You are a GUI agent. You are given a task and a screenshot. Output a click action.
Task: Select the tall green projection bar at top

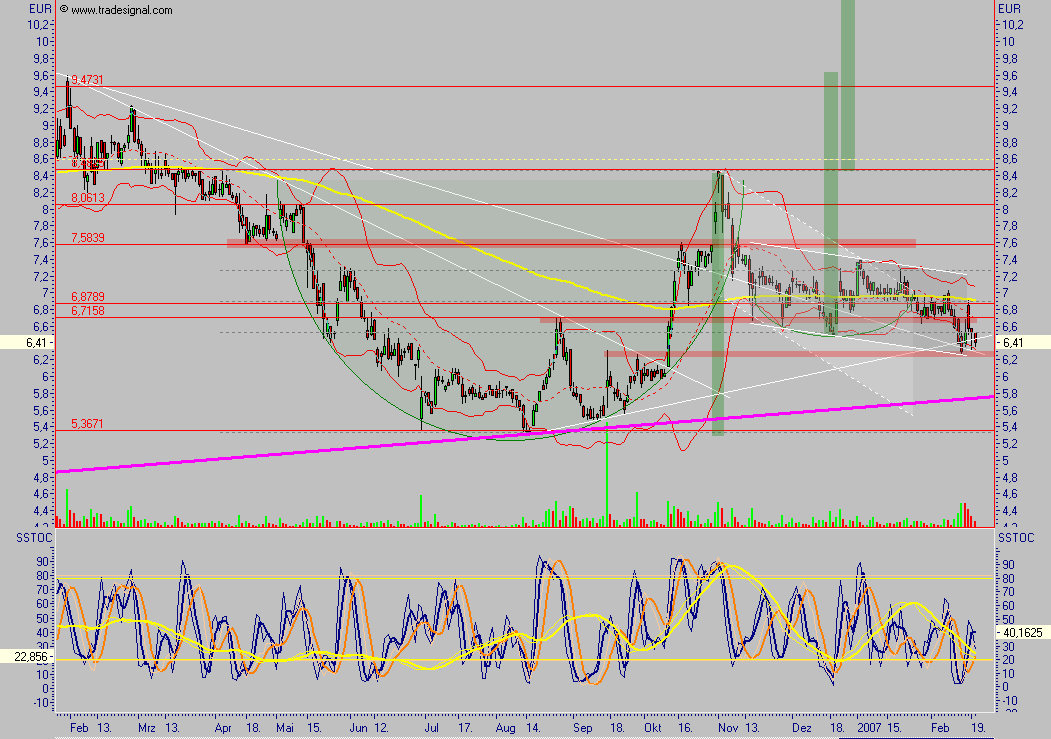coord(848,85)
